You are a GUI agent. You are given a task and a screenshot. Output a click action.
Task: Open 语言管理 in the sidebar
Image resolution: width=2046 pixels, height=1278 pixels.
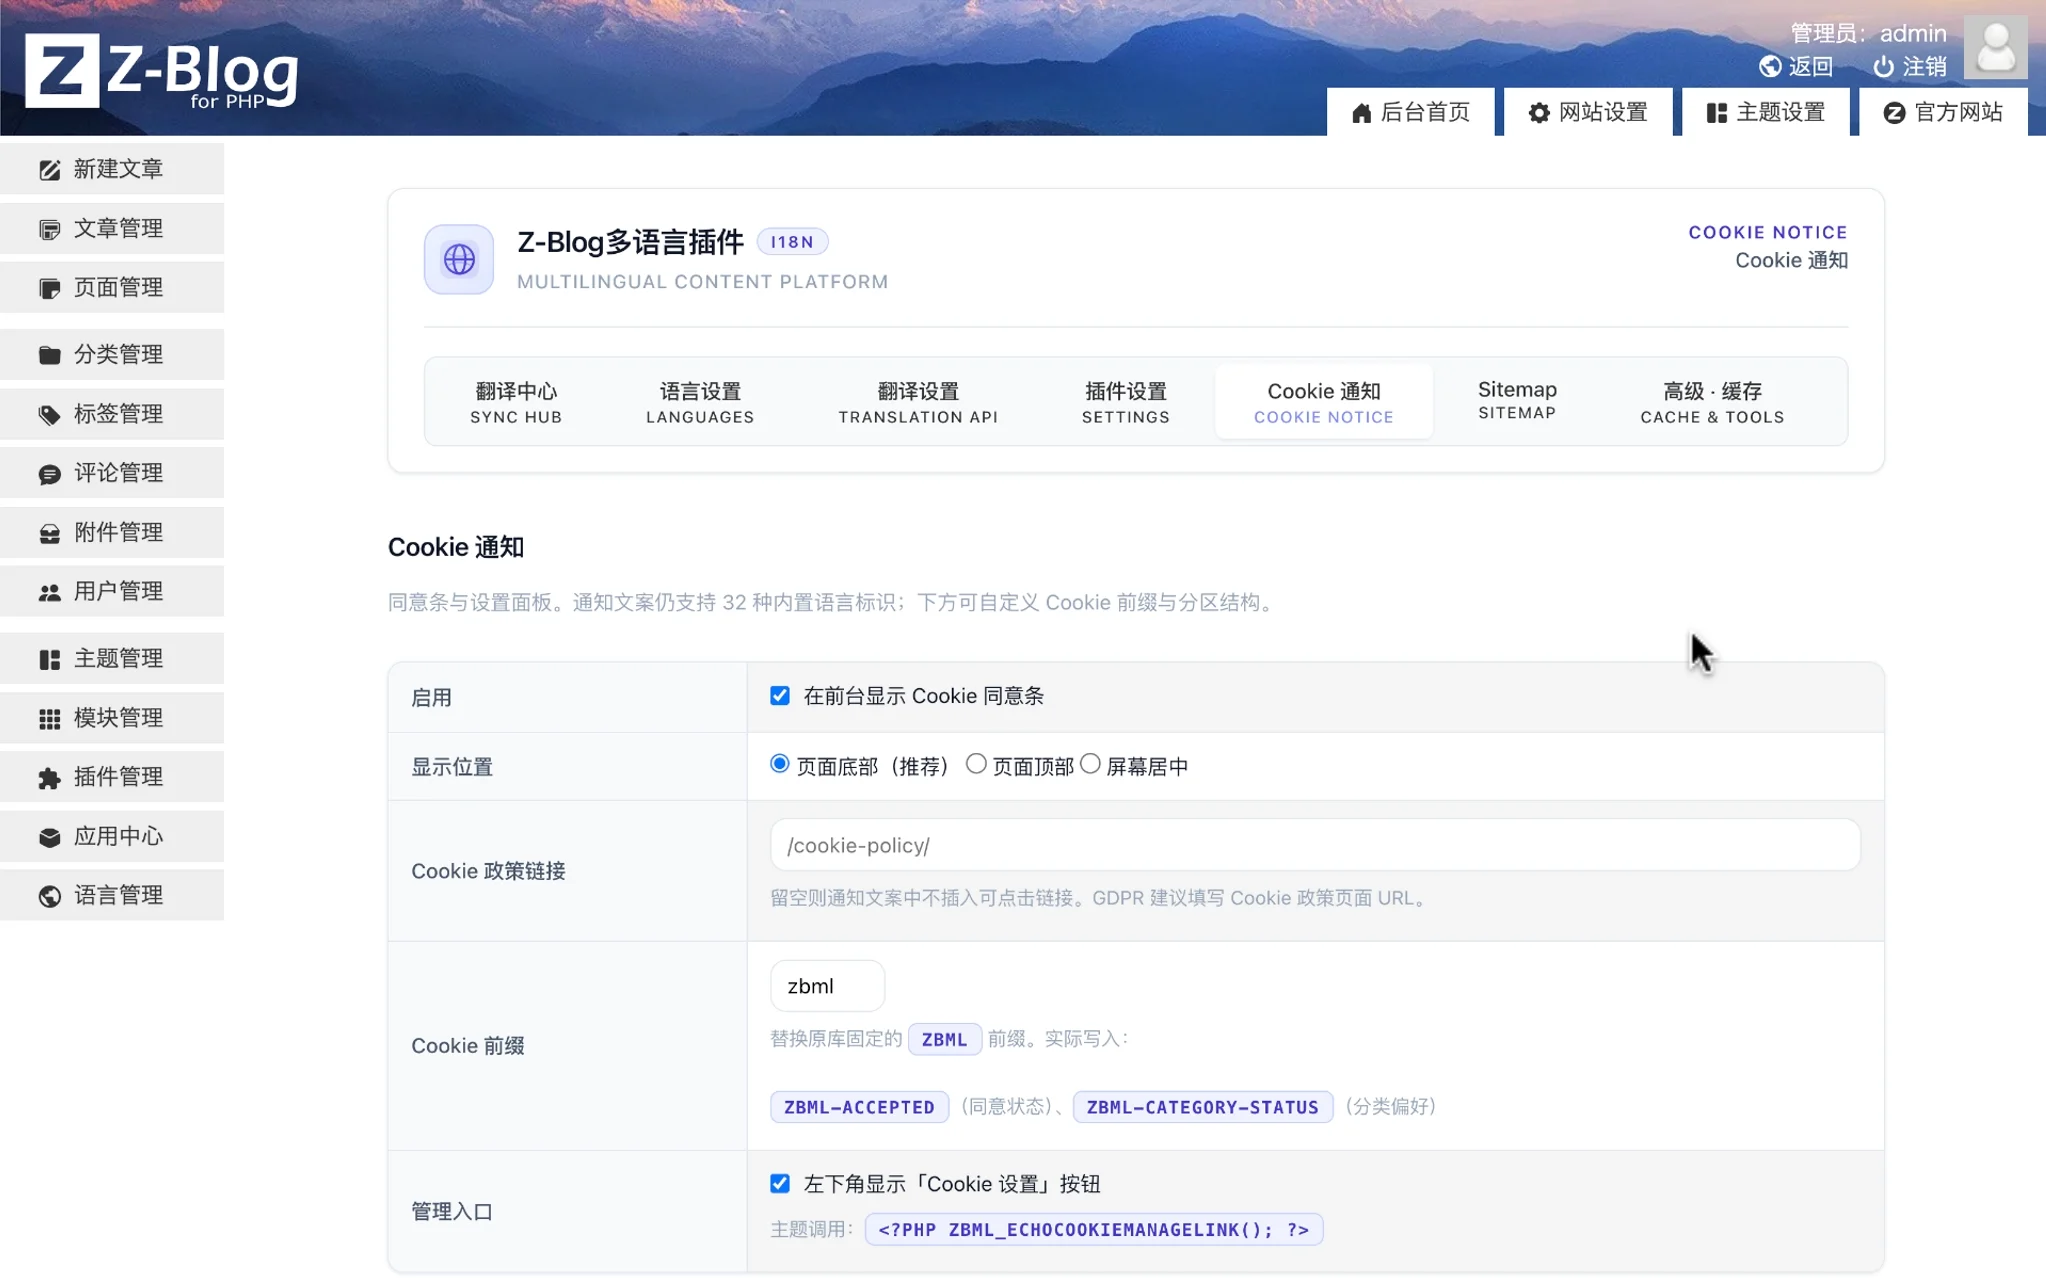click(112, 895)
